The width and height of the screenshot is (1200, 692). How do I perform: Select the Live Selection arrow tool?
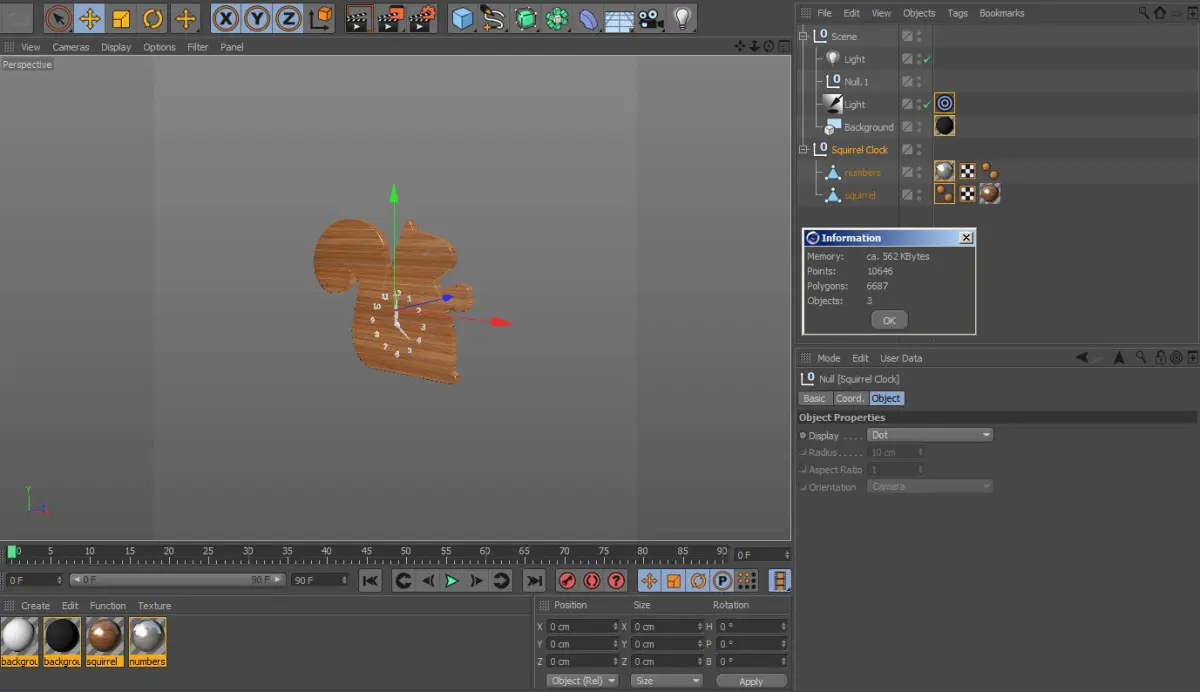[59, 18]
